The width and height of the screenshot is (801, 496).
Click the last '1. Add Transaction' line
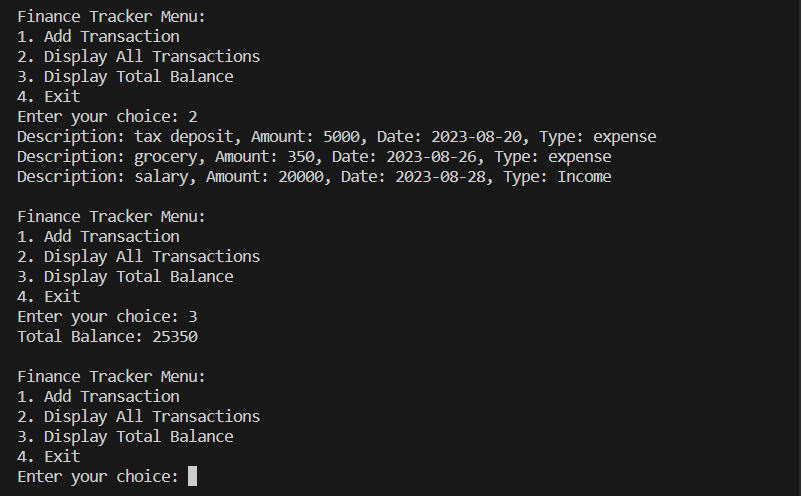click(x=98, y=396)
